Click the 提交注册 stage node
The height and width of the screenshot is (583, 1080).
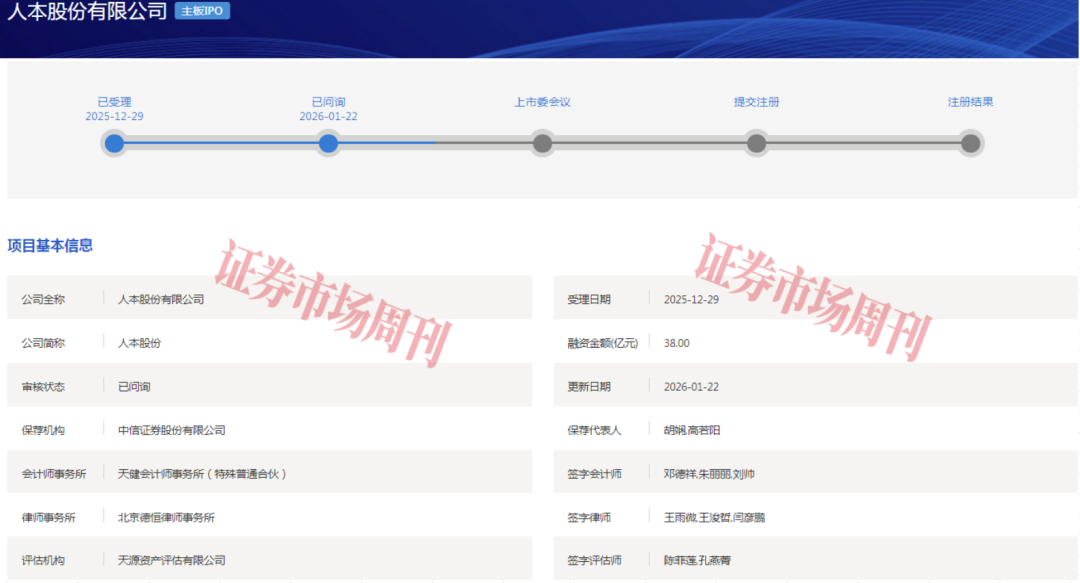tap(757, 143)
